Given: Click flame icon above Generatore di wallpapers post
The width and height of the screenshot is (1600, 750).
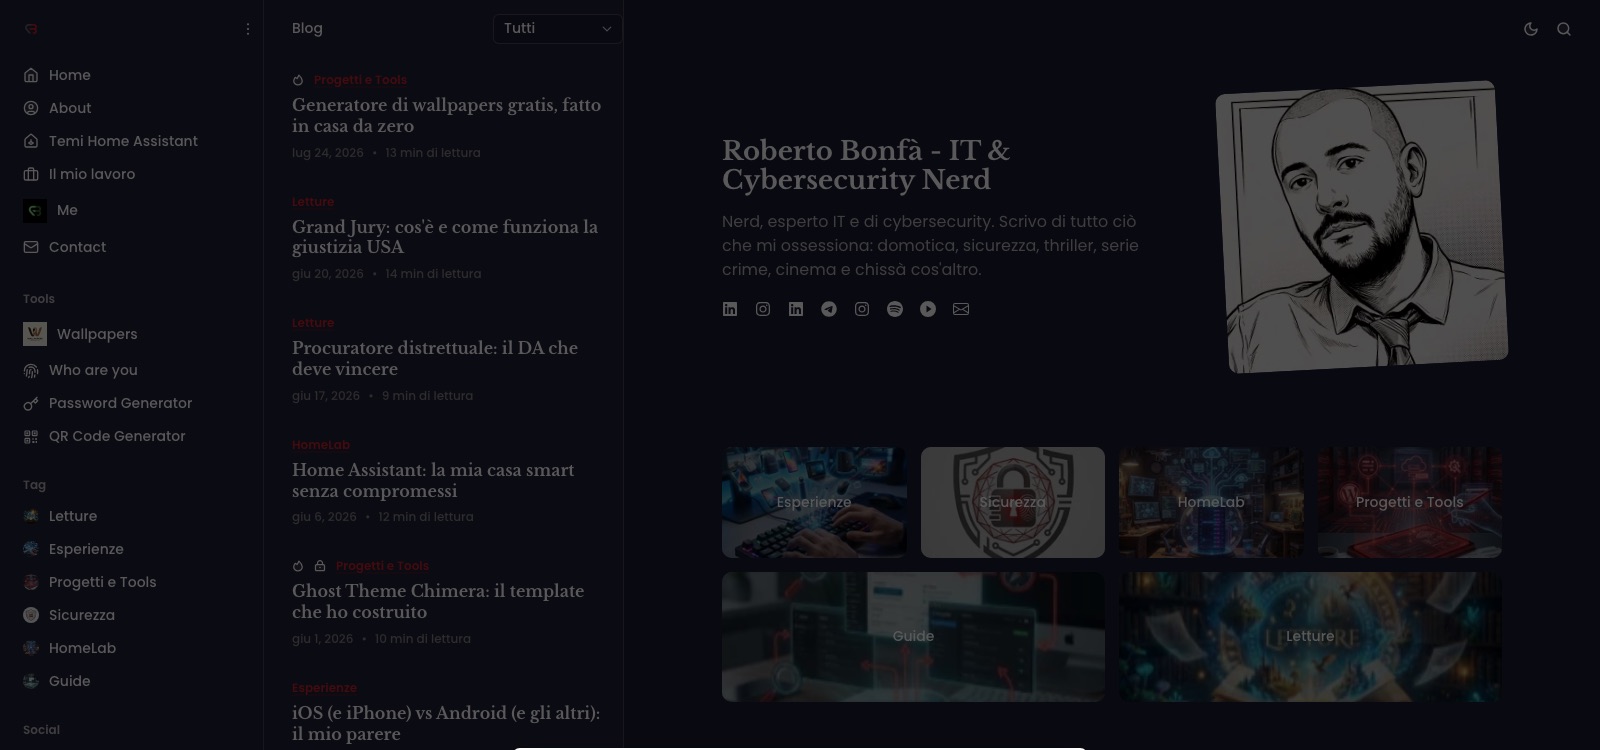Looking at the screenshot, I should 298,80.
